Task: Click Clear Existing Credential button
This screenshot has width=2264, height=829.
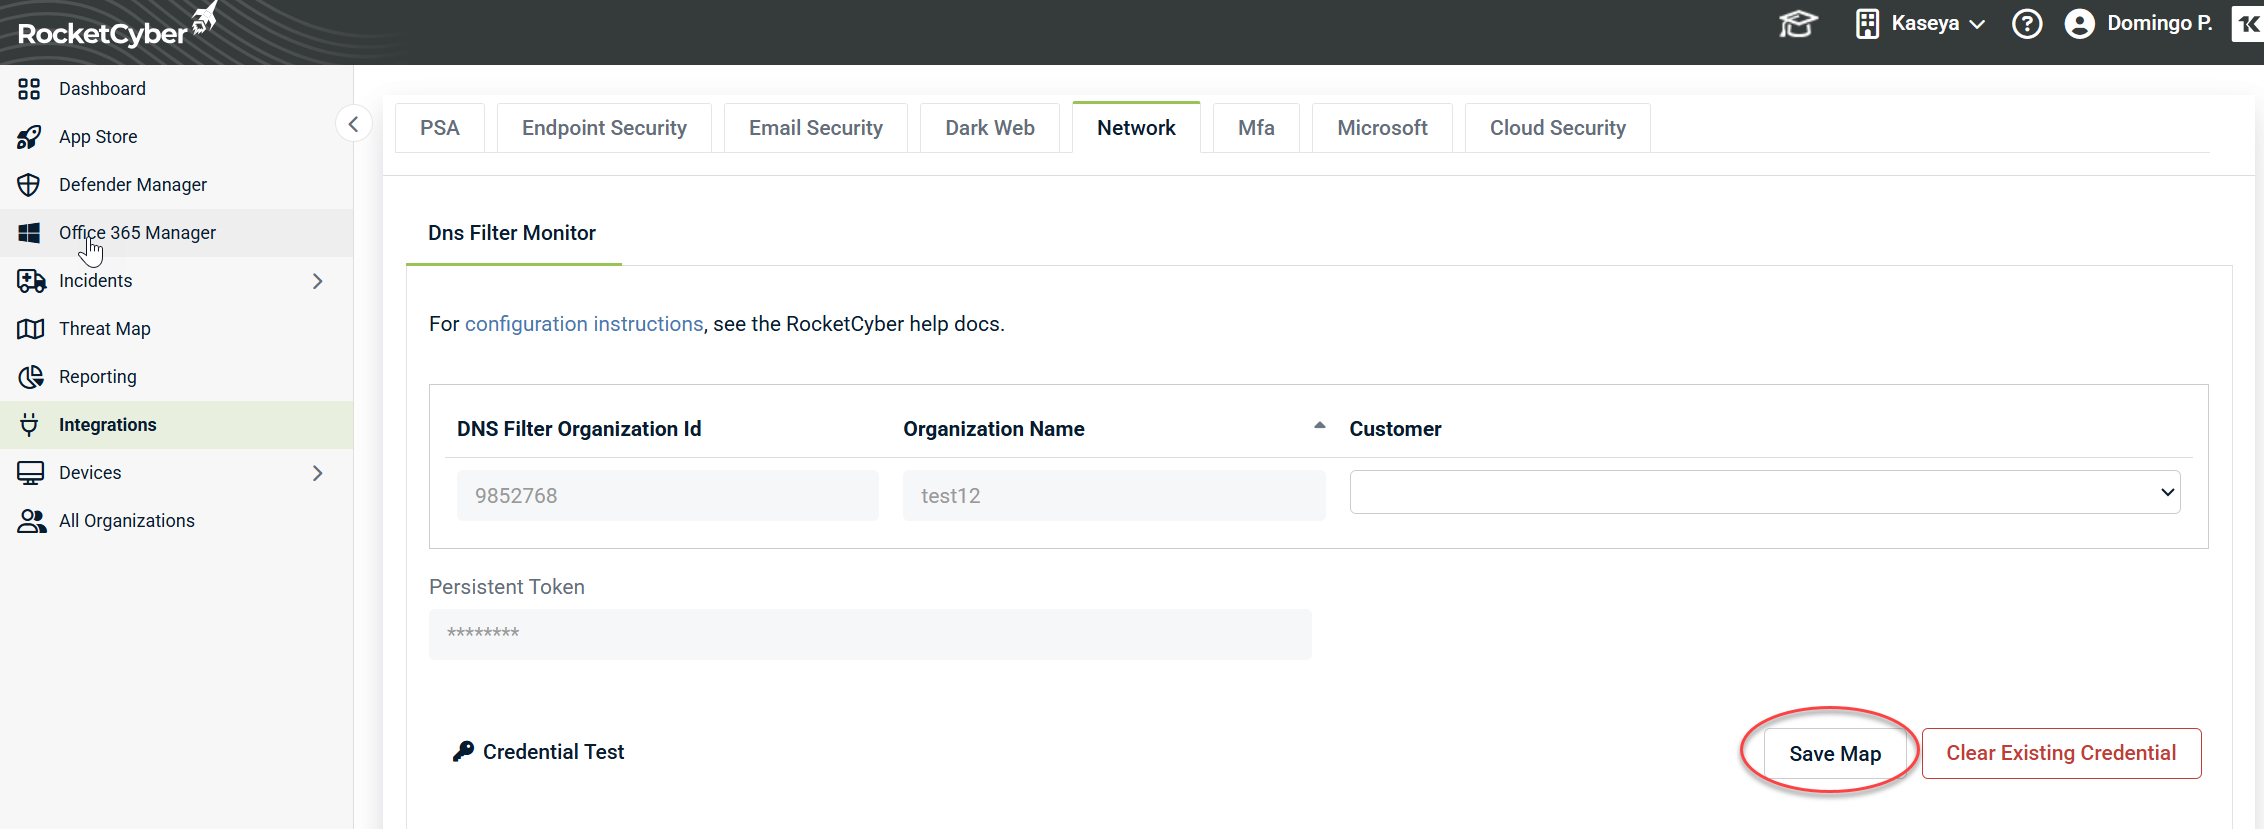Action: [x=2060, y=753]
